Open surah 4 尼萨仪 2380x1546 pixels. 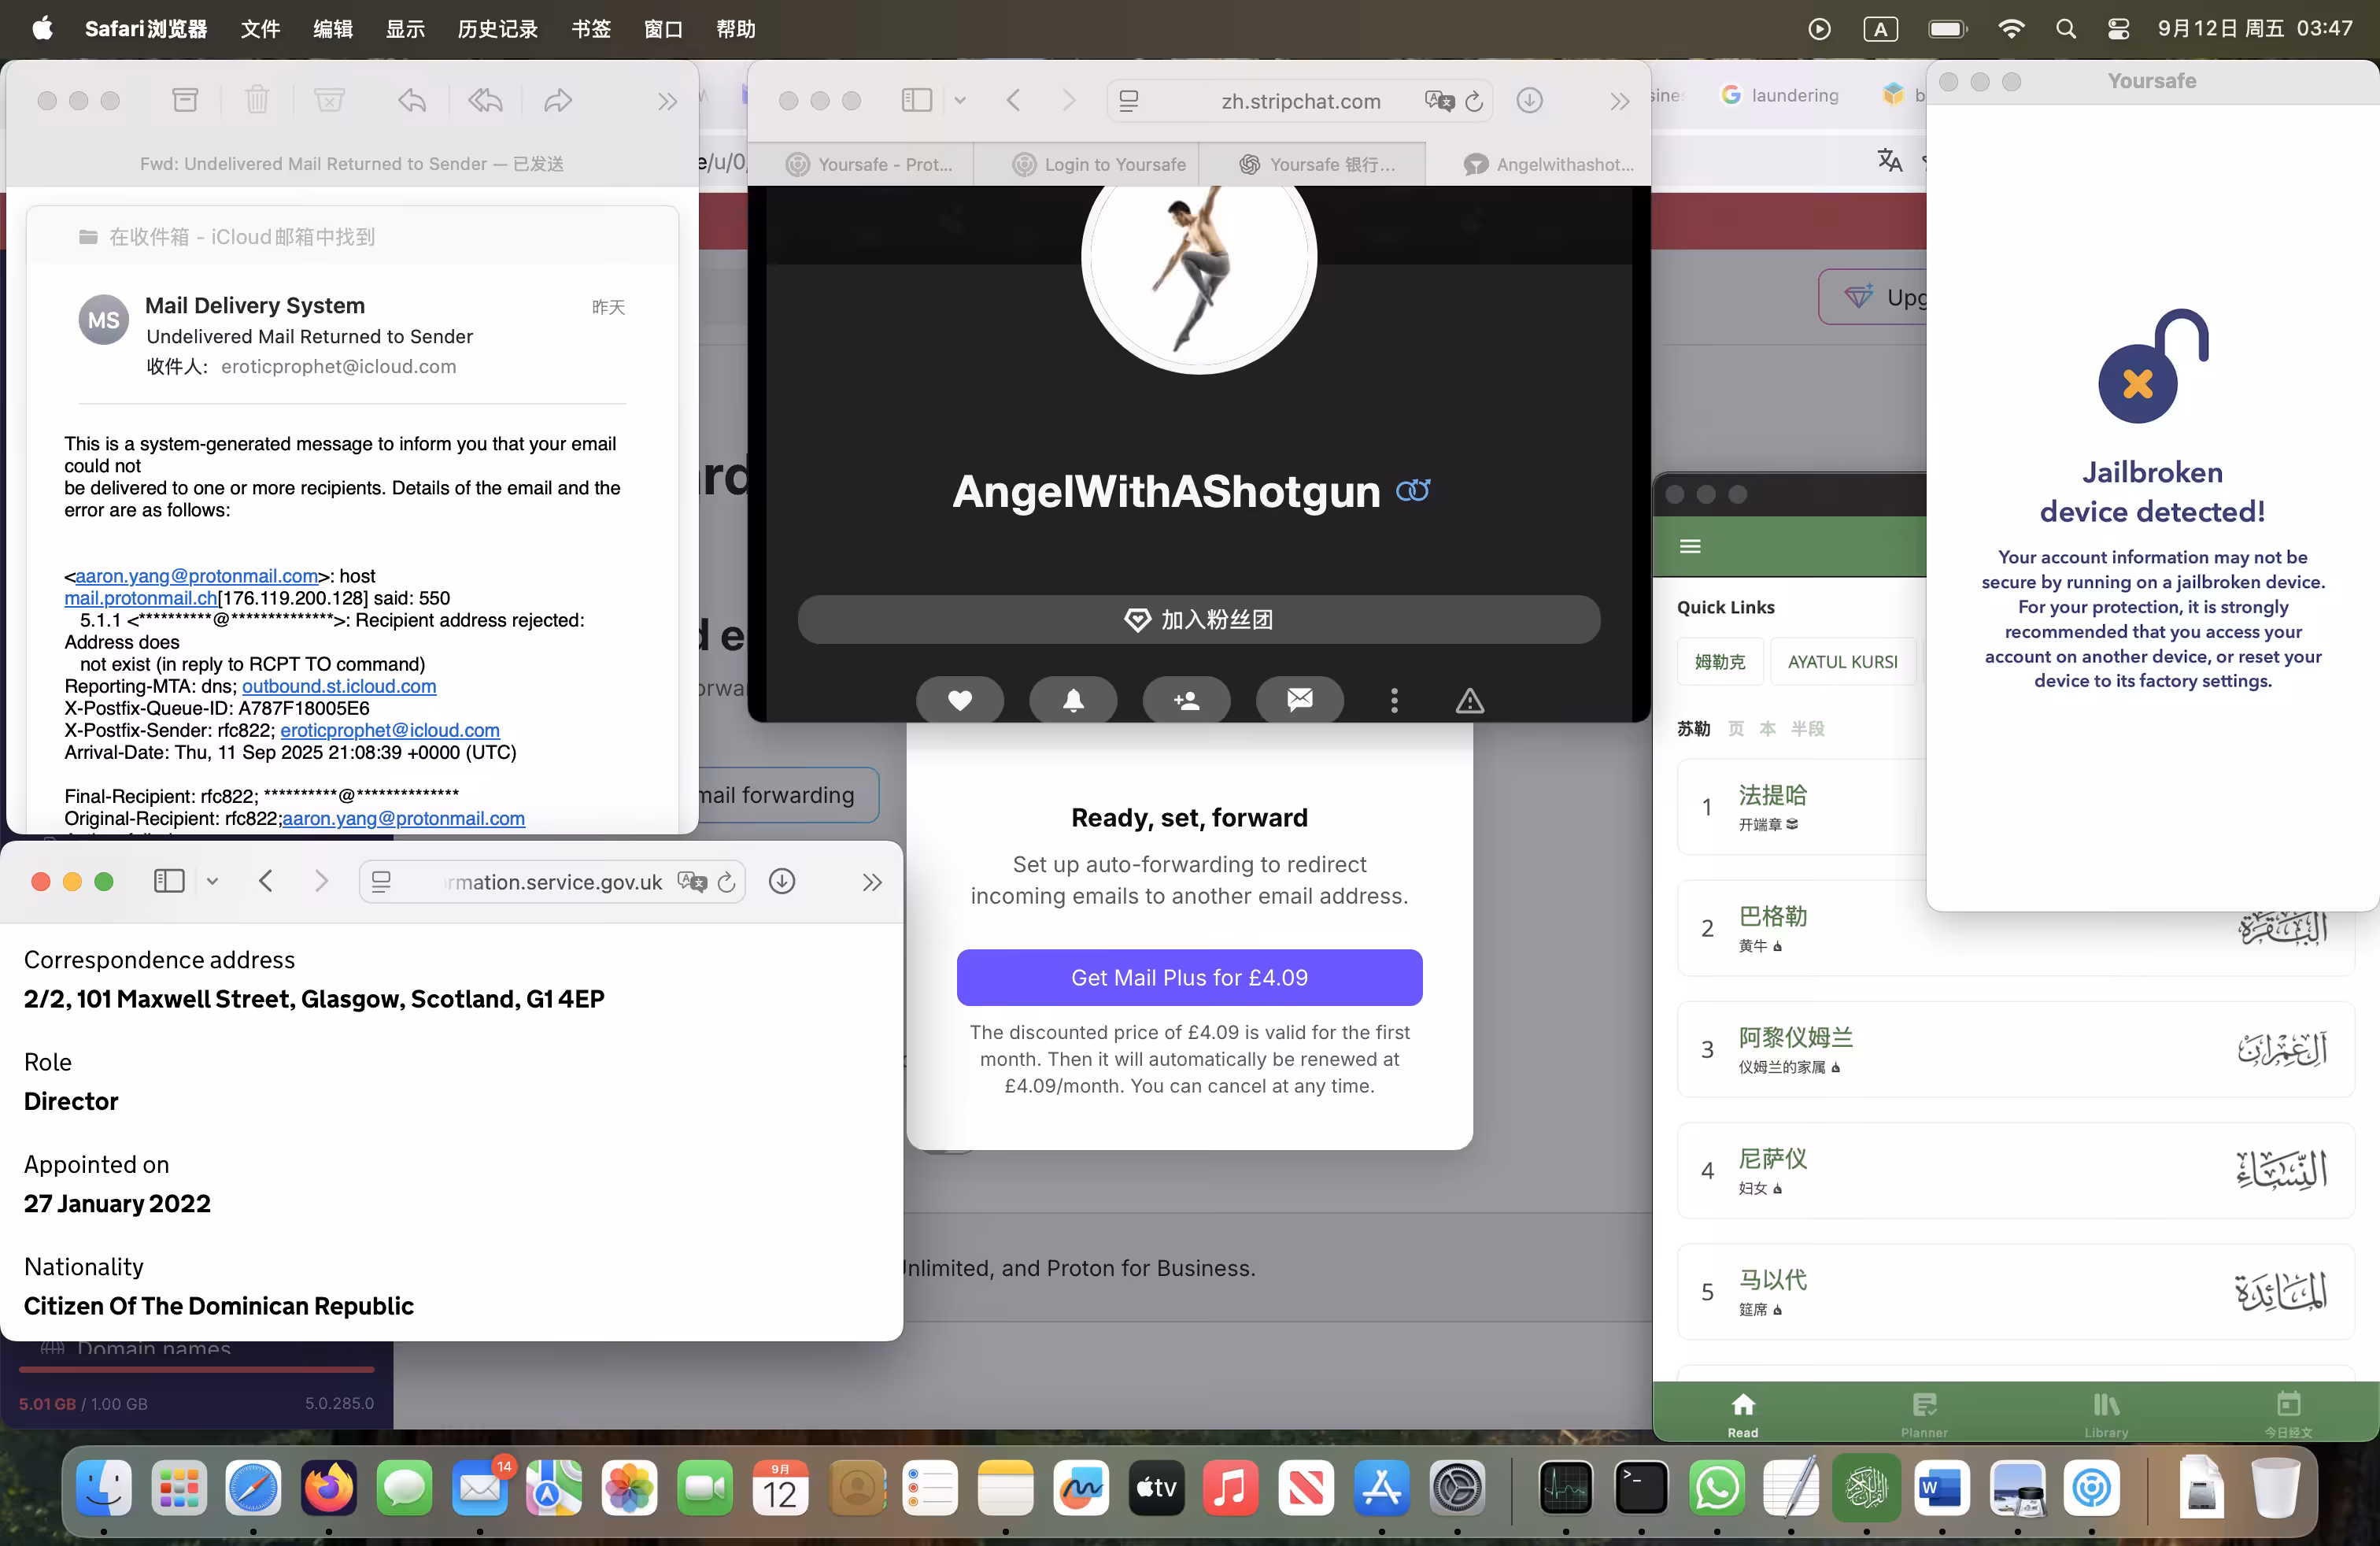coord(2015,1170)
